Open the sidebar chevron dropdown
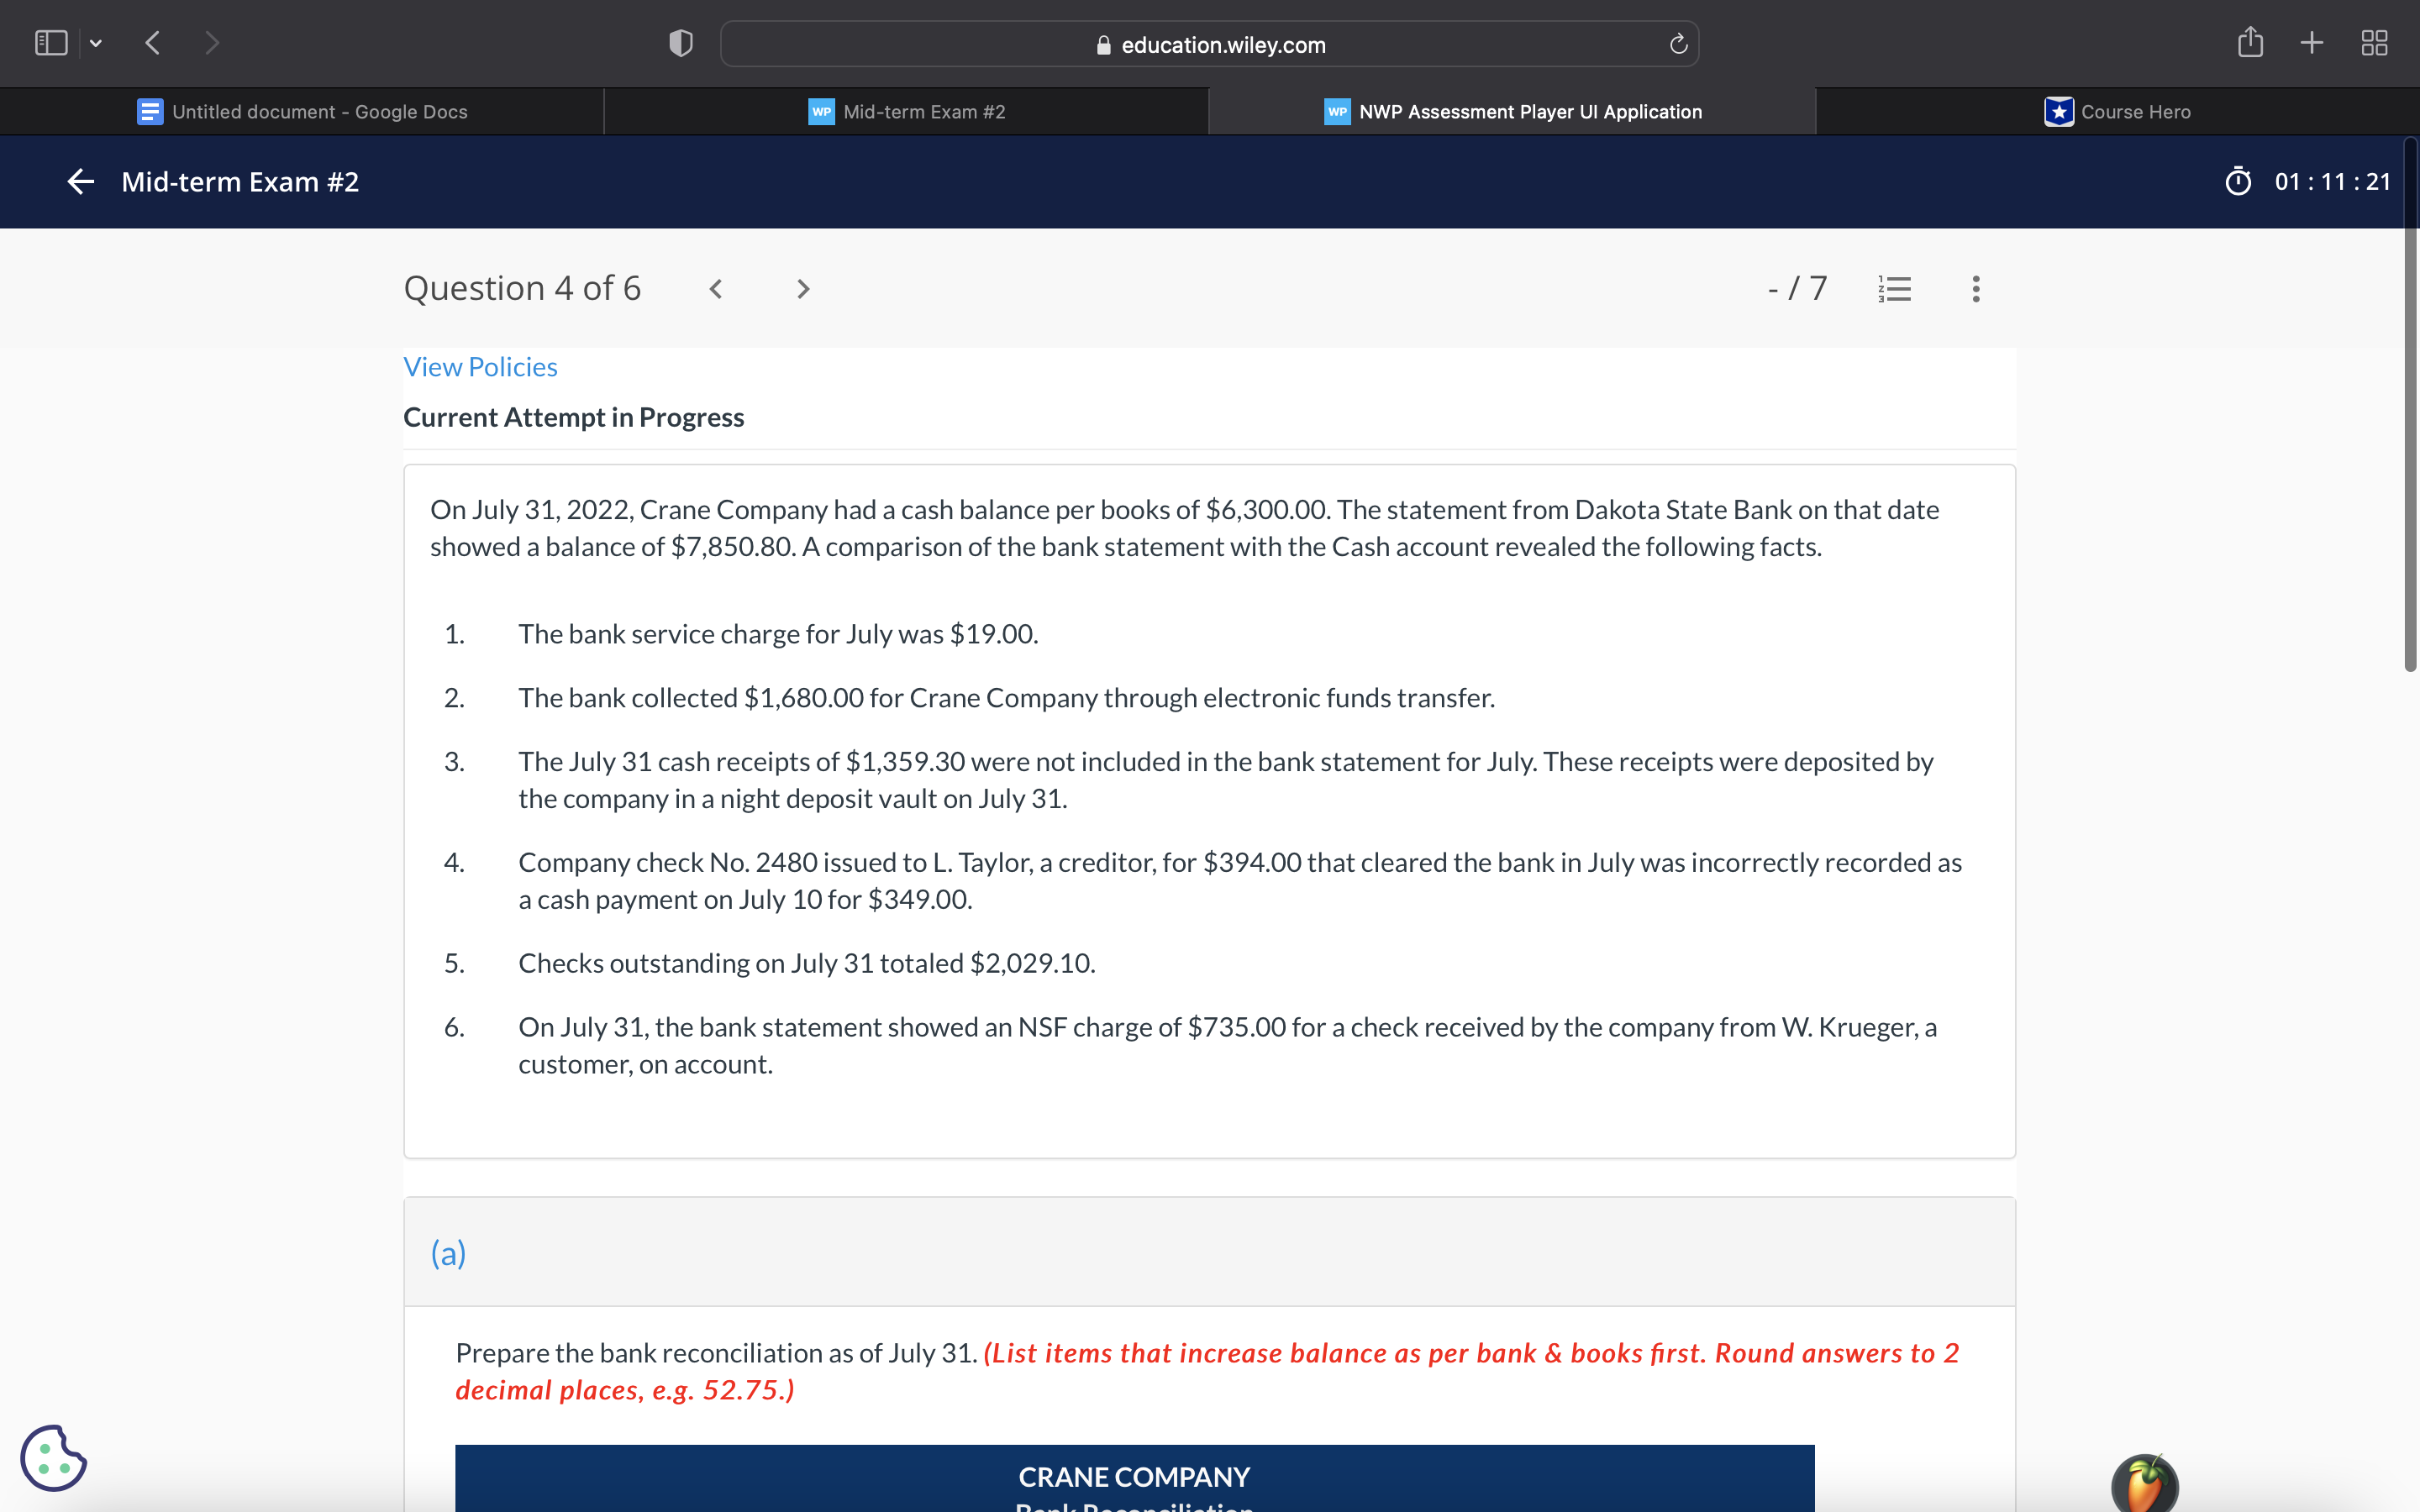The width and height of the screenshot is (2420, 1512). click(96, 42)
